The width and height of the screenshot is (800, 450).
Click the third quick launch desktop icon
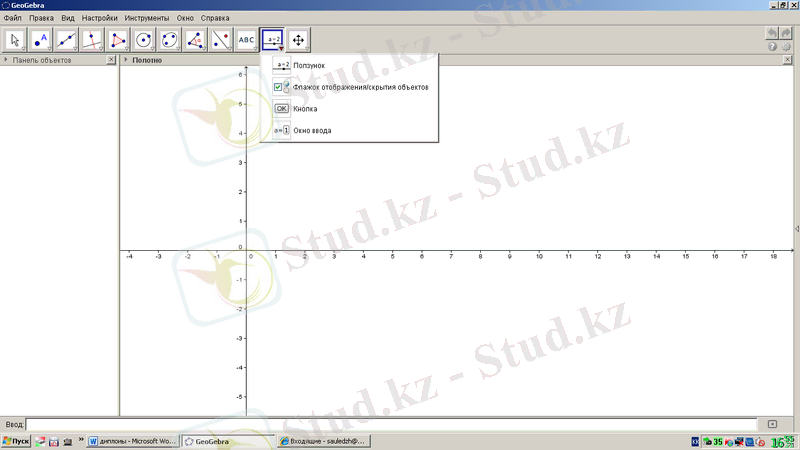click(67, 442)
